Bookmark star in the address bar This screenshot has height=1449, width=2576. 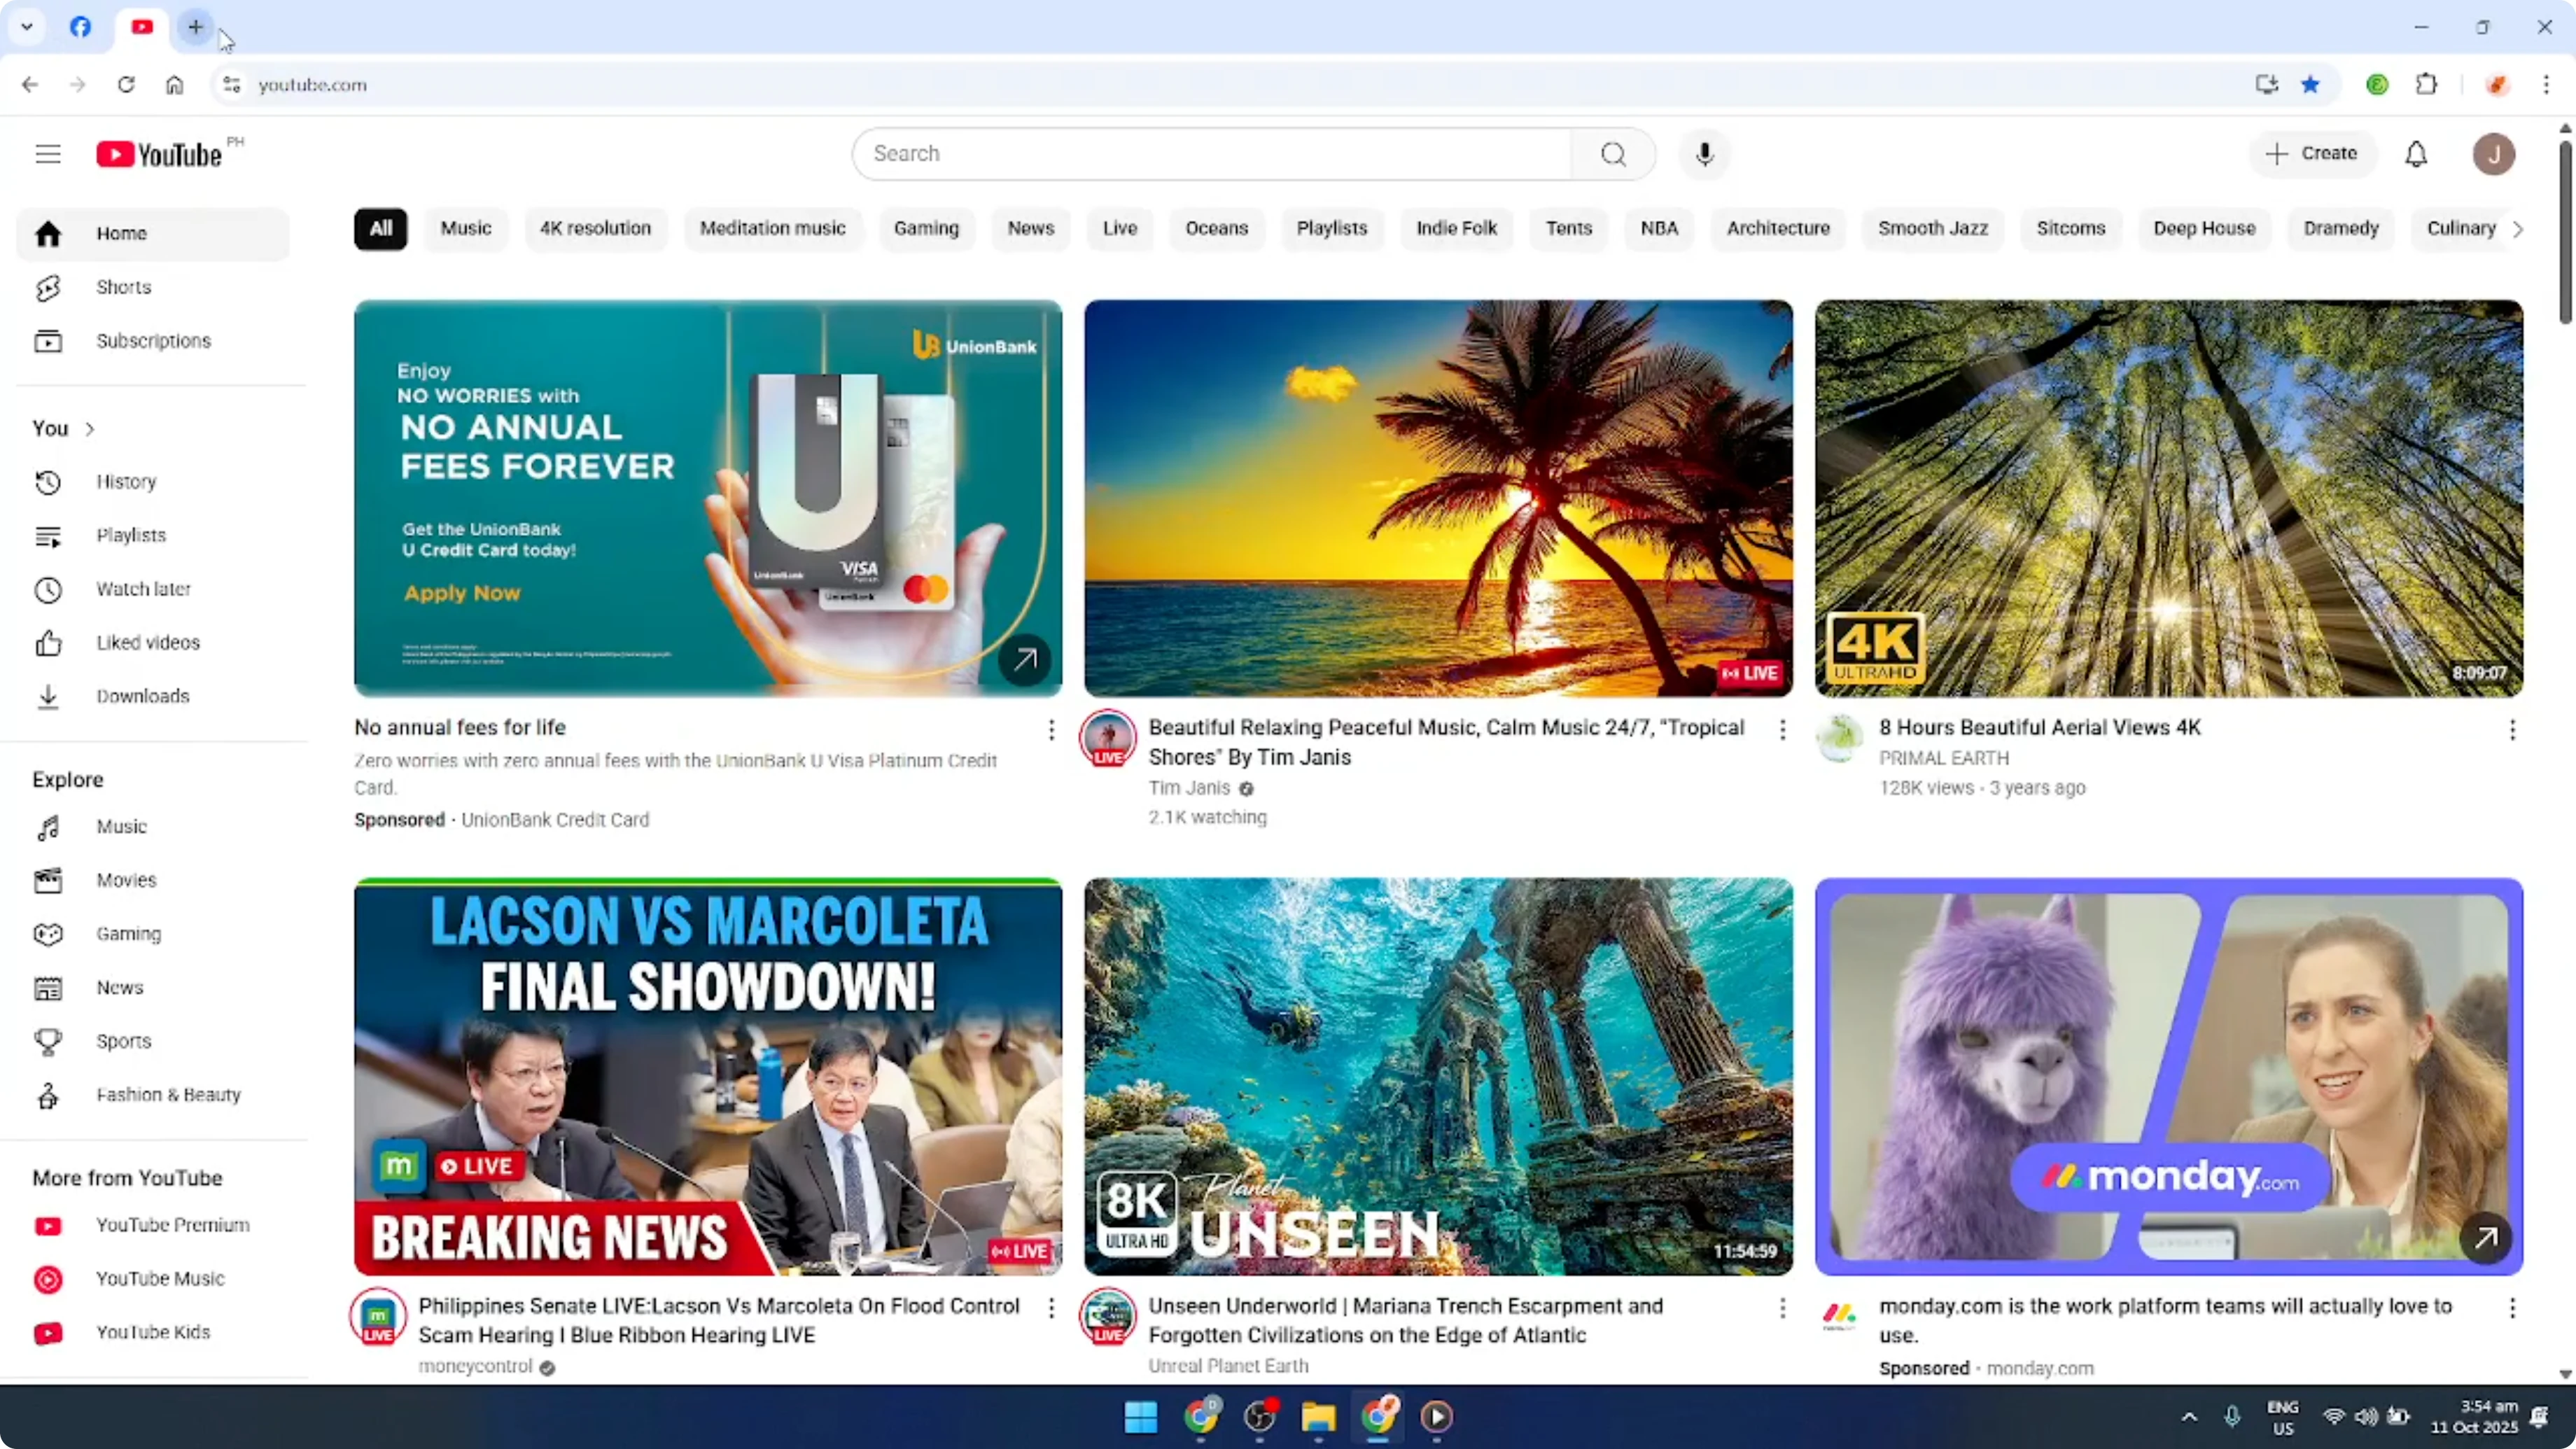2310,85
